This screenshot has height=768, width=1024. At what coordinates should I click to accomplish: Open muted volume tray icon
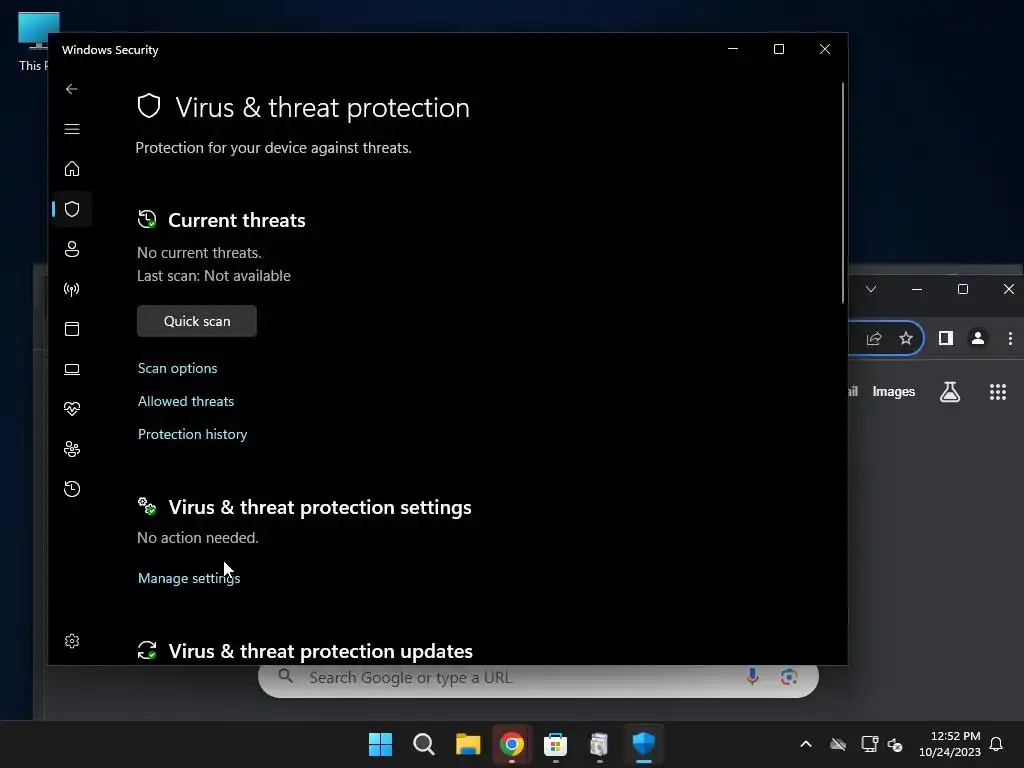click(895, 744)
